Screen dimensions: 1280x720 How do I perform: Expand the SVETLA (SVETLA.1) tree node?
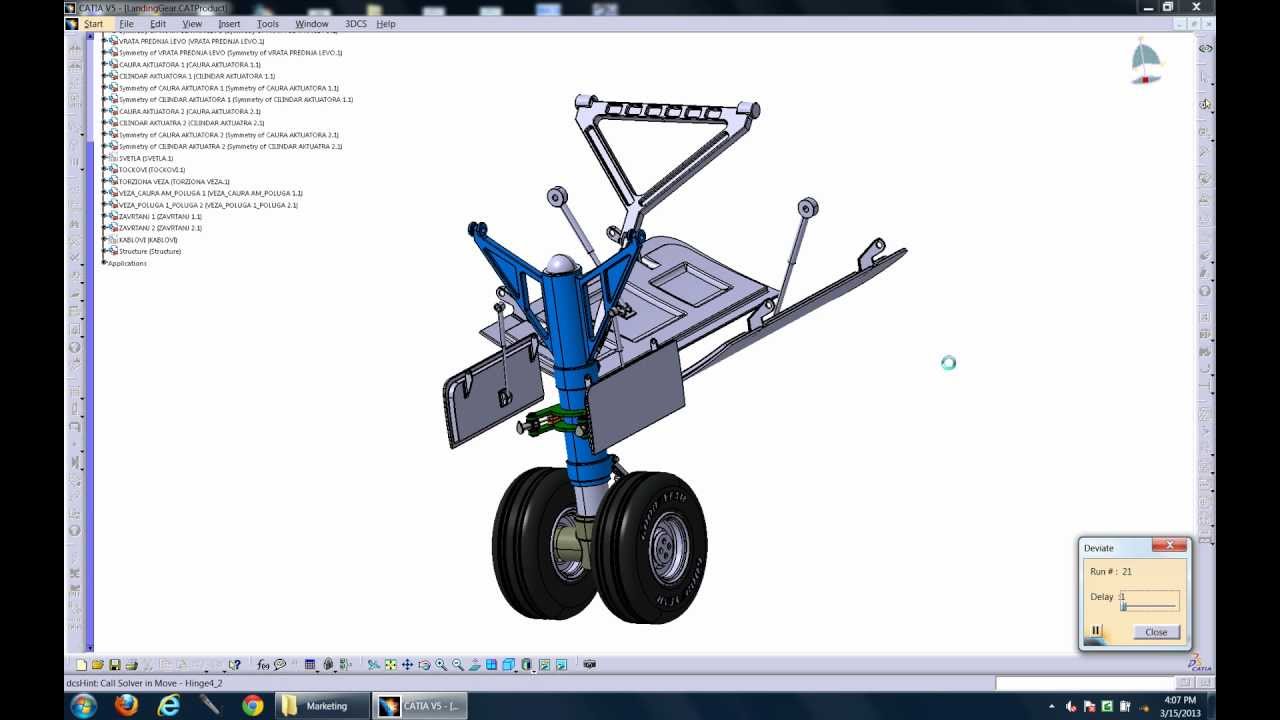pyautogui.click(x=104, y=158)
